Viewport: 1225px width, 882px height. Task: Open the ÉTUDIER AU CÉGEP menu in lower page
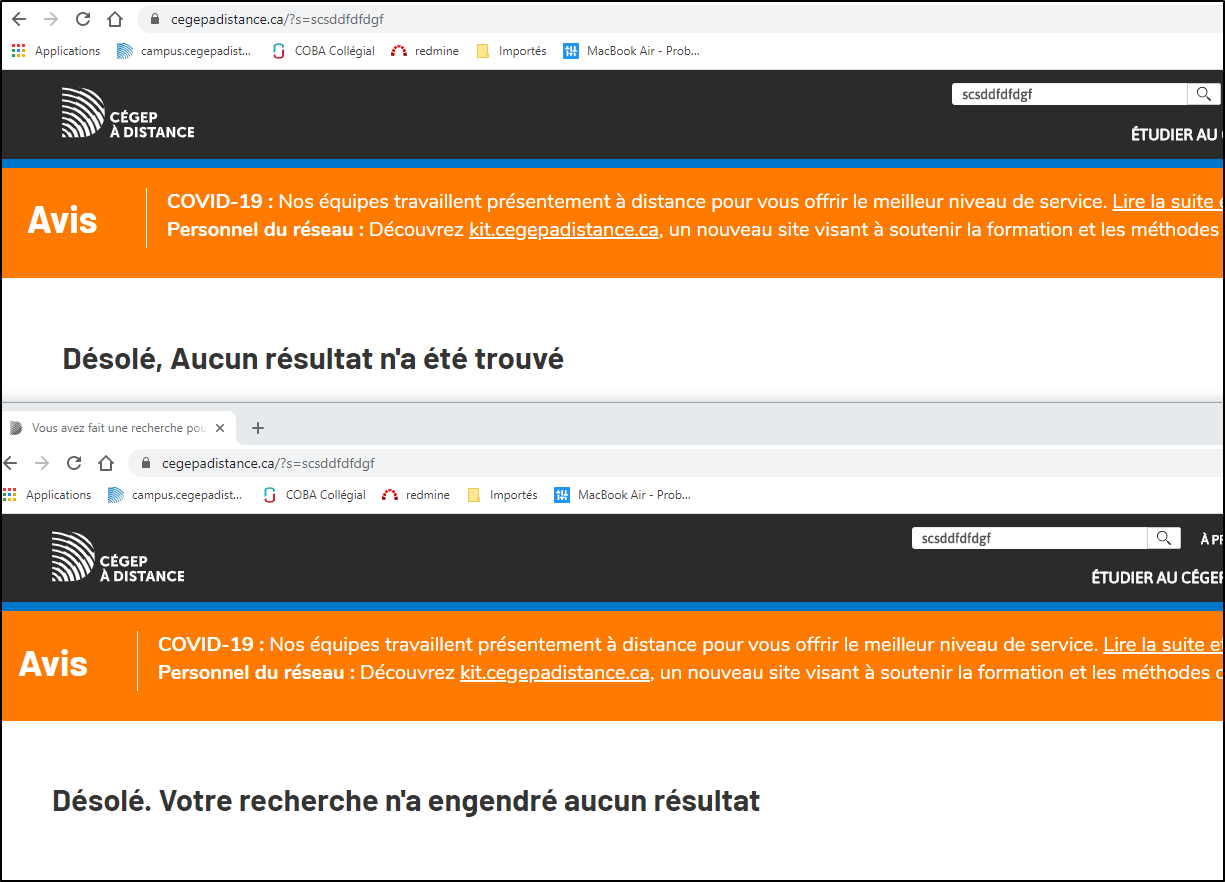pyautogui.click(x=1156, y=578)
